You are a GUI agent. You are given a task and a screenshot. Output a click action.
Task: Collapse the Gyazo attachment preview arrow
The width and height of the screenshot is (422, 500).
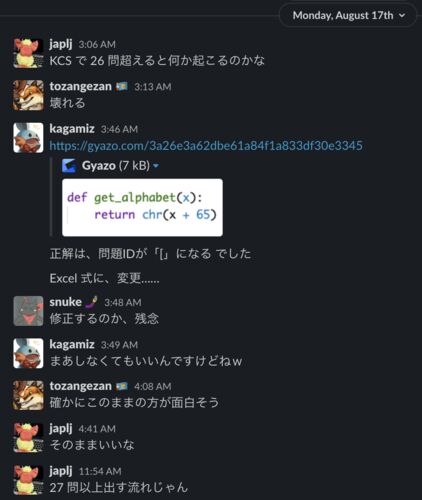pyautogui.click(x=156, y=166)
